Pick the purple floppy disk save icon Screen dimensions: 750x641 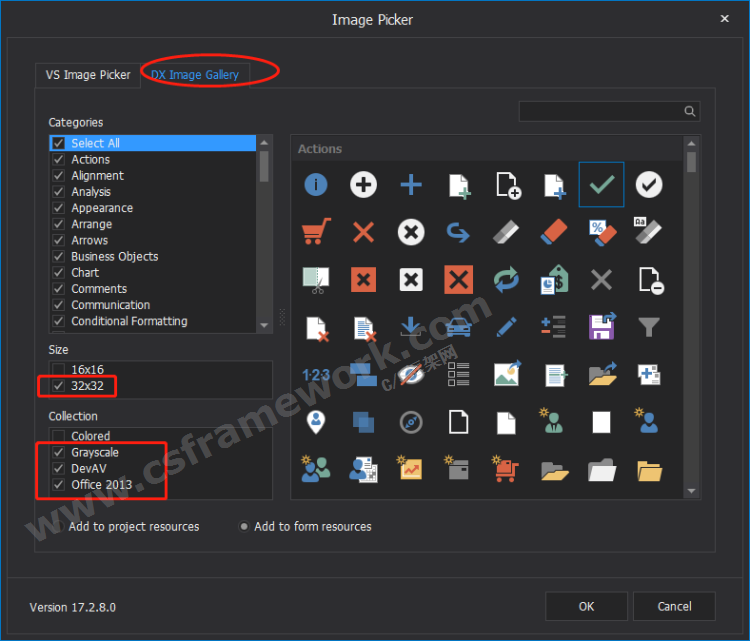602,326
